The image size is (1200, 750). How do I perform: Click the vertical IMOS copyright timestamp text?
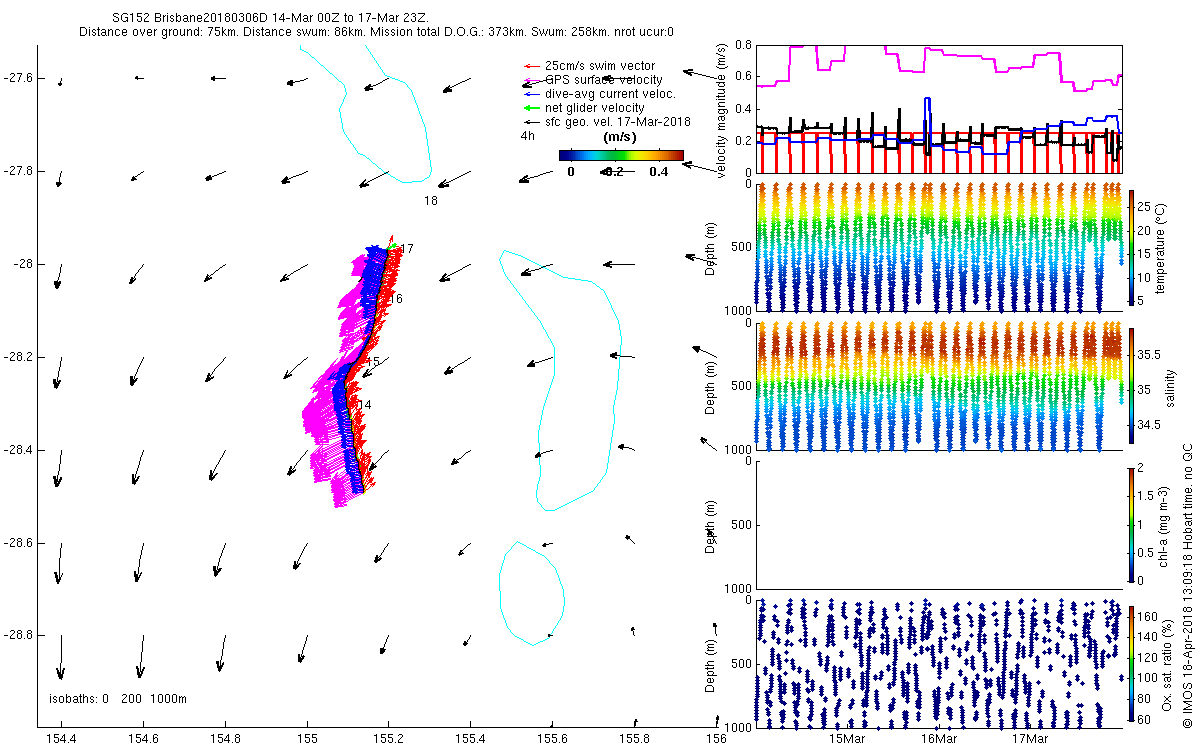tap(1187, 586)
